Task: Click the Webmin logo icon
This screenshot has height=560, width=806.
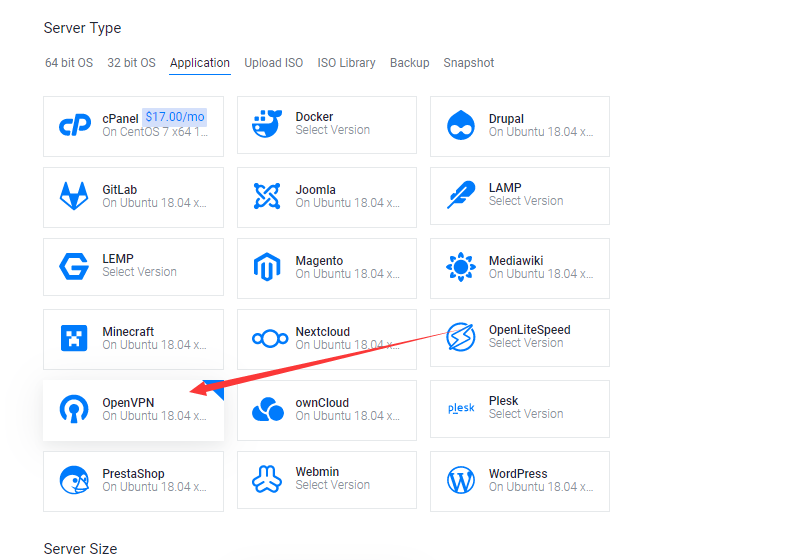Action: pos(267,479)
